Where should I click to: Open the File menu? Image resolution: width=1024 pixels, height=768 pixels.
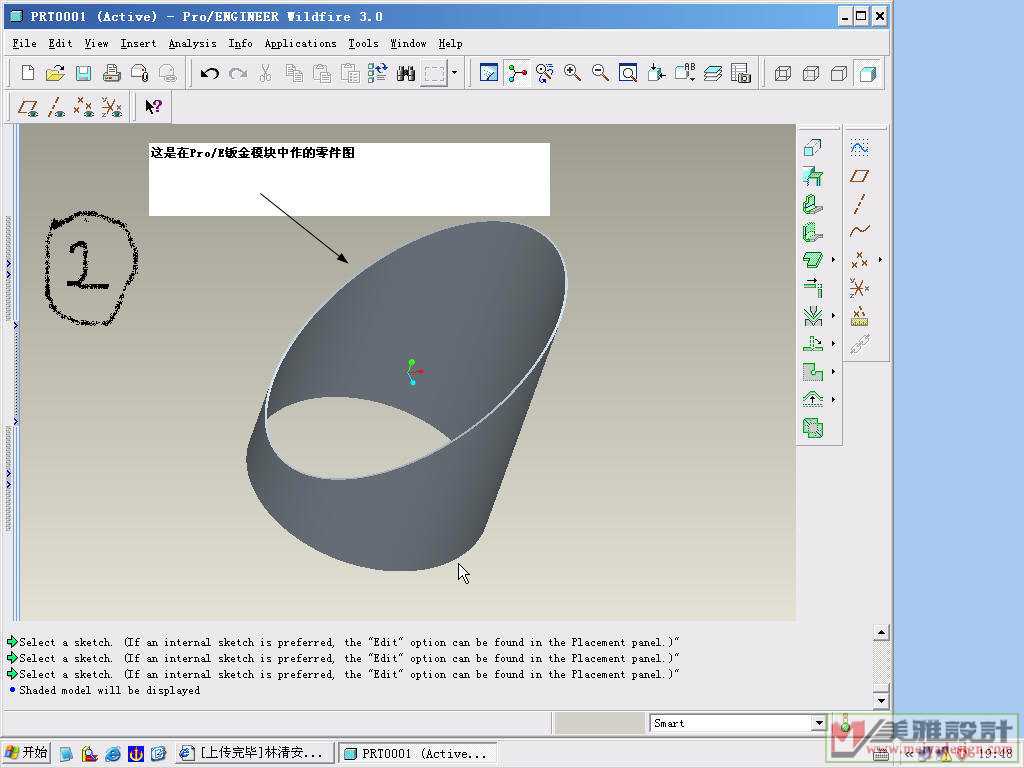point(24,44)
